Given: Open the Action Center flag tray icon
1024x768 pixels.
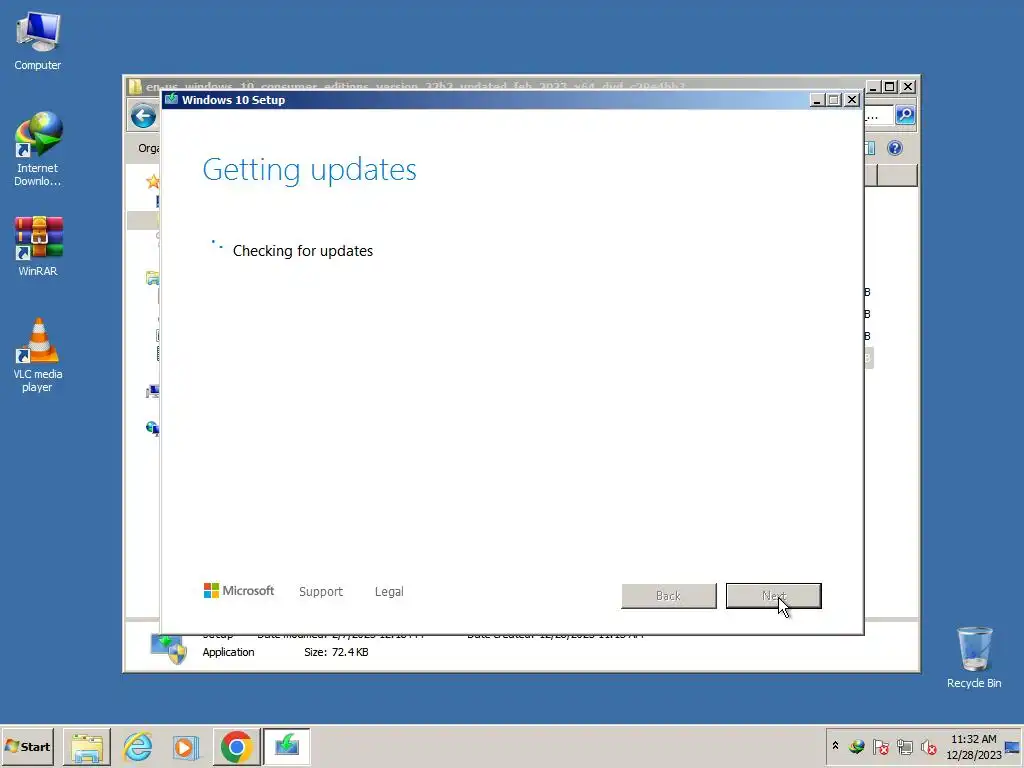Looking at the screenshot, I should point(881,746).
